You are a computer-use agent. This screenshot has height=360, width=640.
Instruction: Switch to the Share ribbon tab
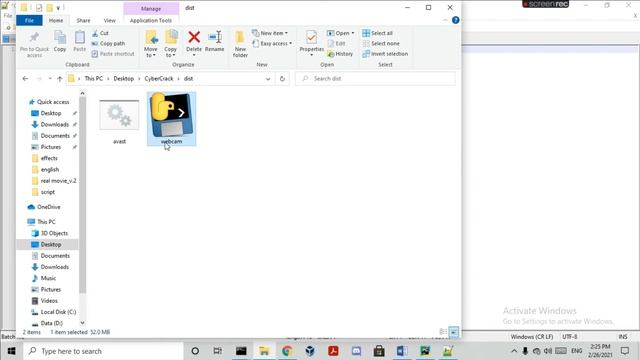coord(83,20)
